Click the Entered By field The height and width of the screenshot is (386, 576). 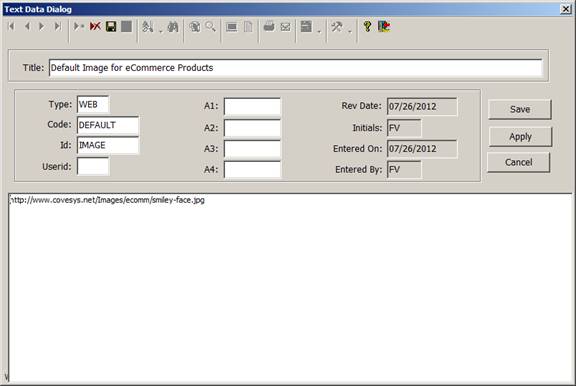point(404,170)
